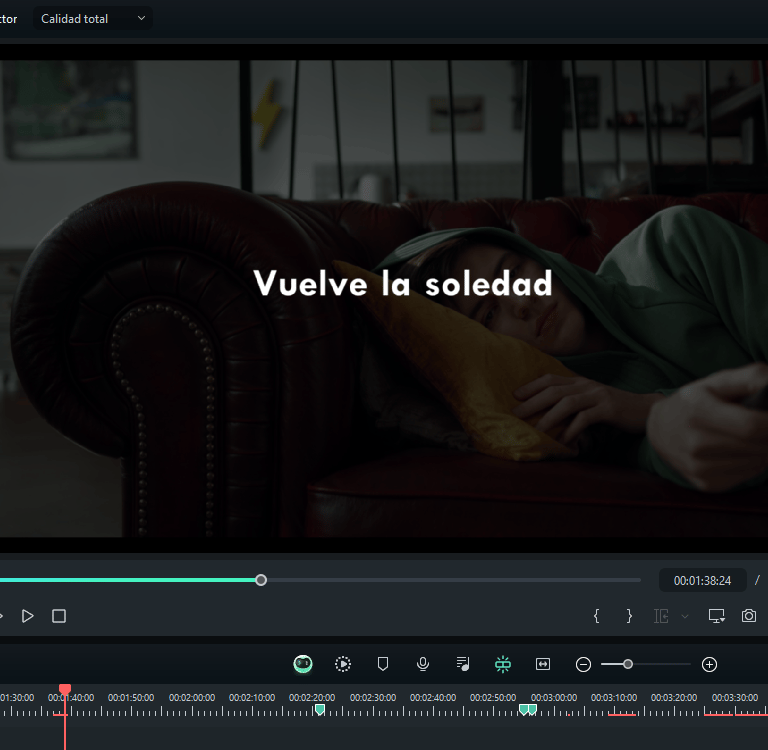Click the 00:01:38:24 timecode field
Image resolution: width=768 pixels, height=750 pixels.
[x=702, y=581]
